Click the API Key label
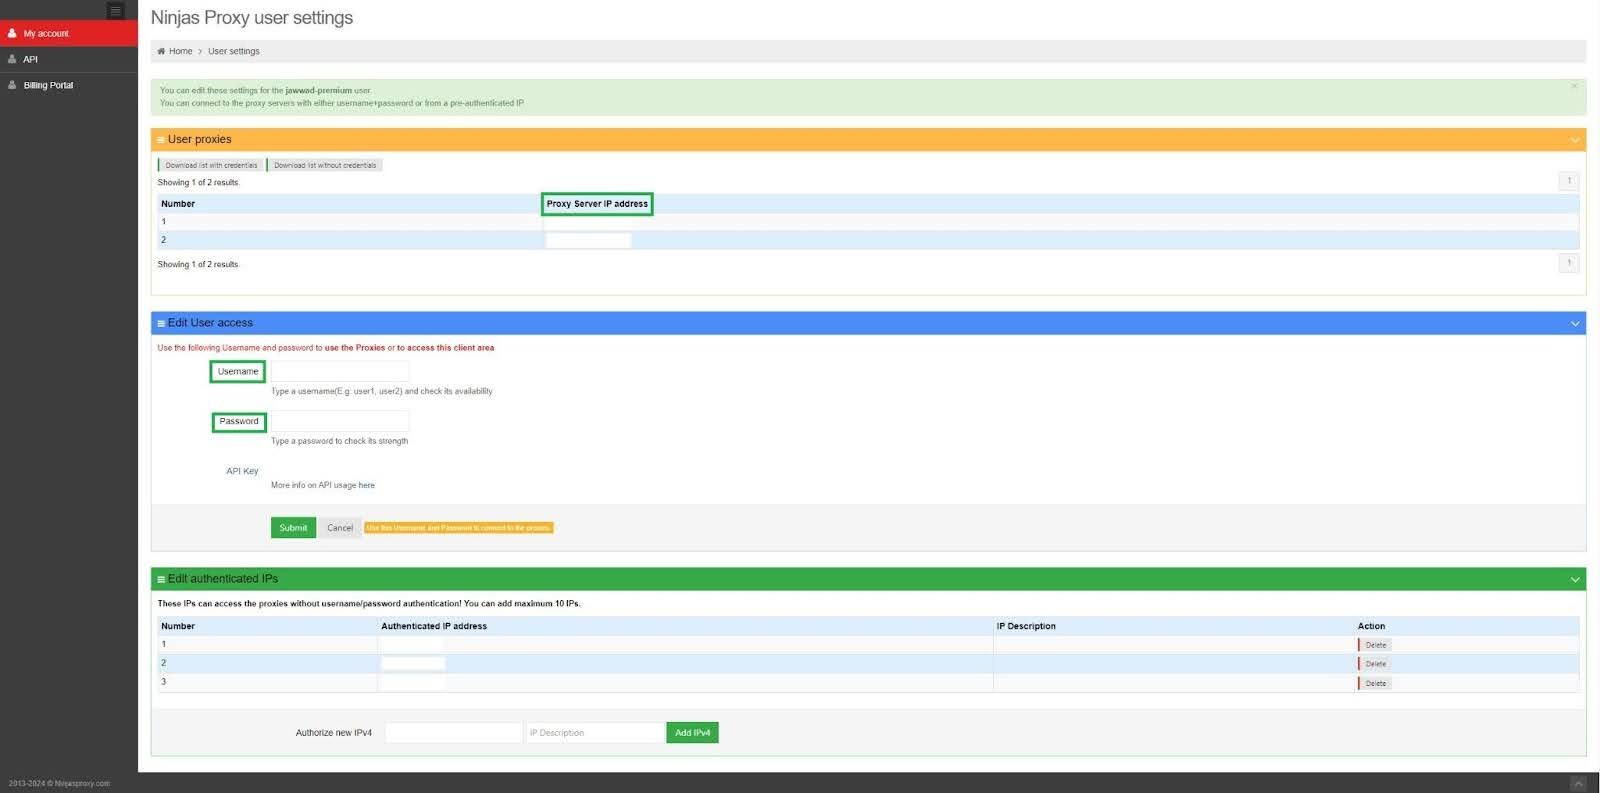This screenshot has width=1600, height=793. click(242, 471)
